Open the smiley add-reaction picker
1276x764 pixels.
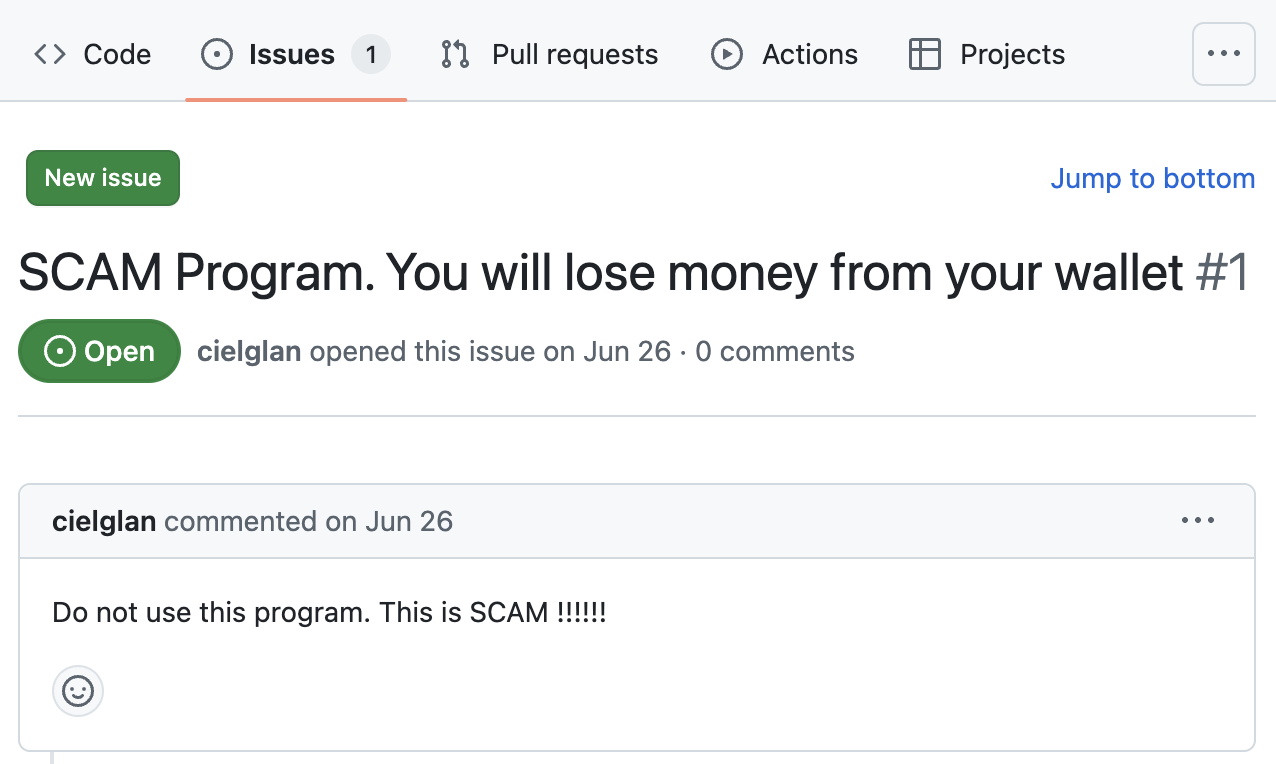pos(78,691)
